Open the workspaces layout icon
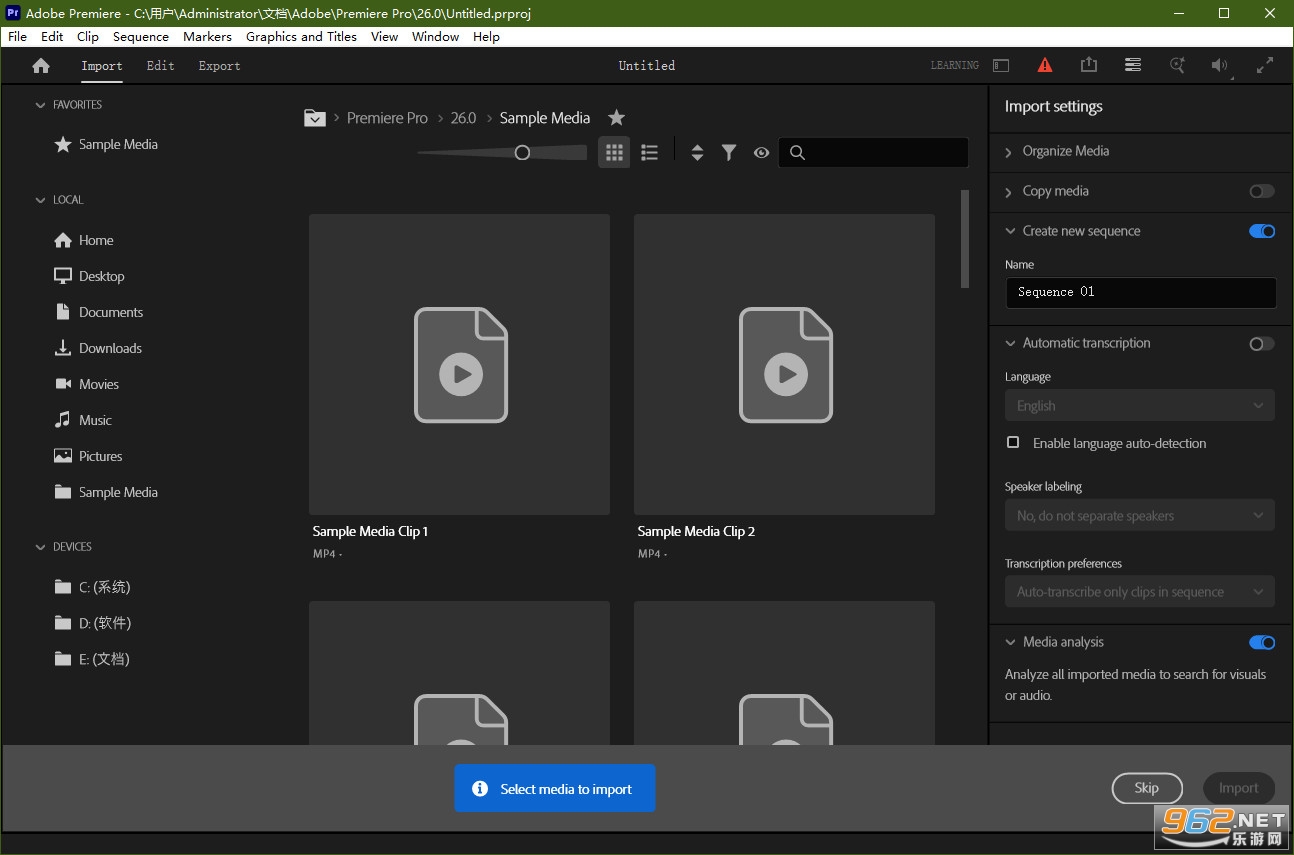The image size is (1294, 855). coord(1133,65)
